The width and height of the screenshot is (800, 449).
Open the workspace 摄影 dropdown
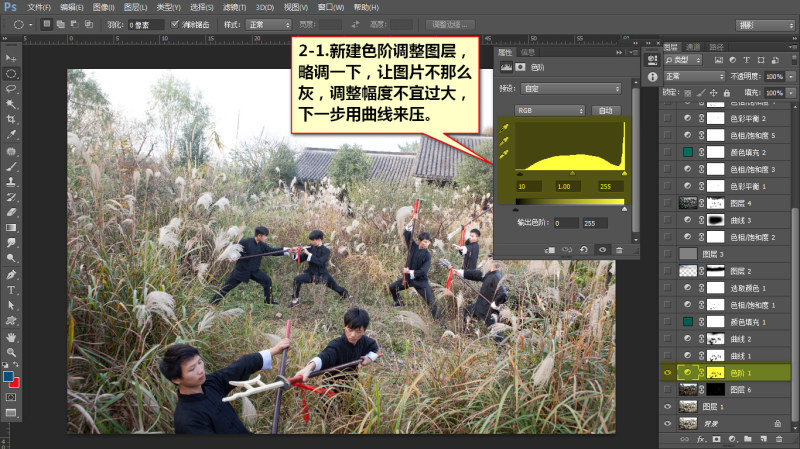coord(765,25)
